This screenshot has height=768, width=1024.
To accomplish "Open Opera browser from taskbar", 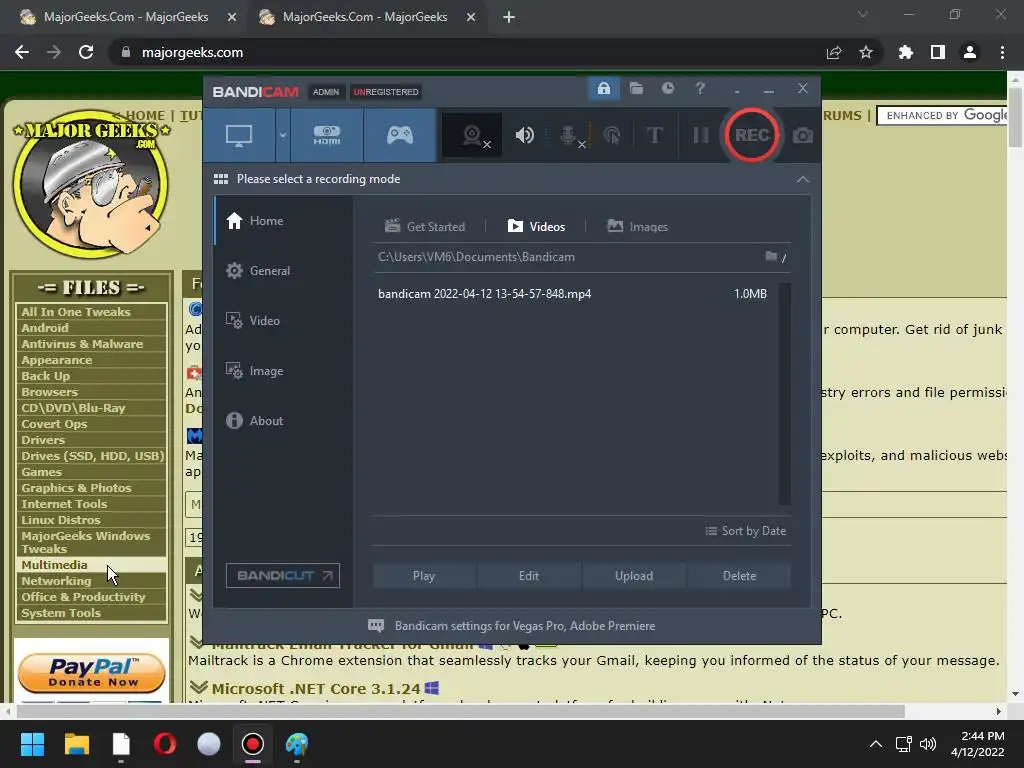I will pos(165,744).
